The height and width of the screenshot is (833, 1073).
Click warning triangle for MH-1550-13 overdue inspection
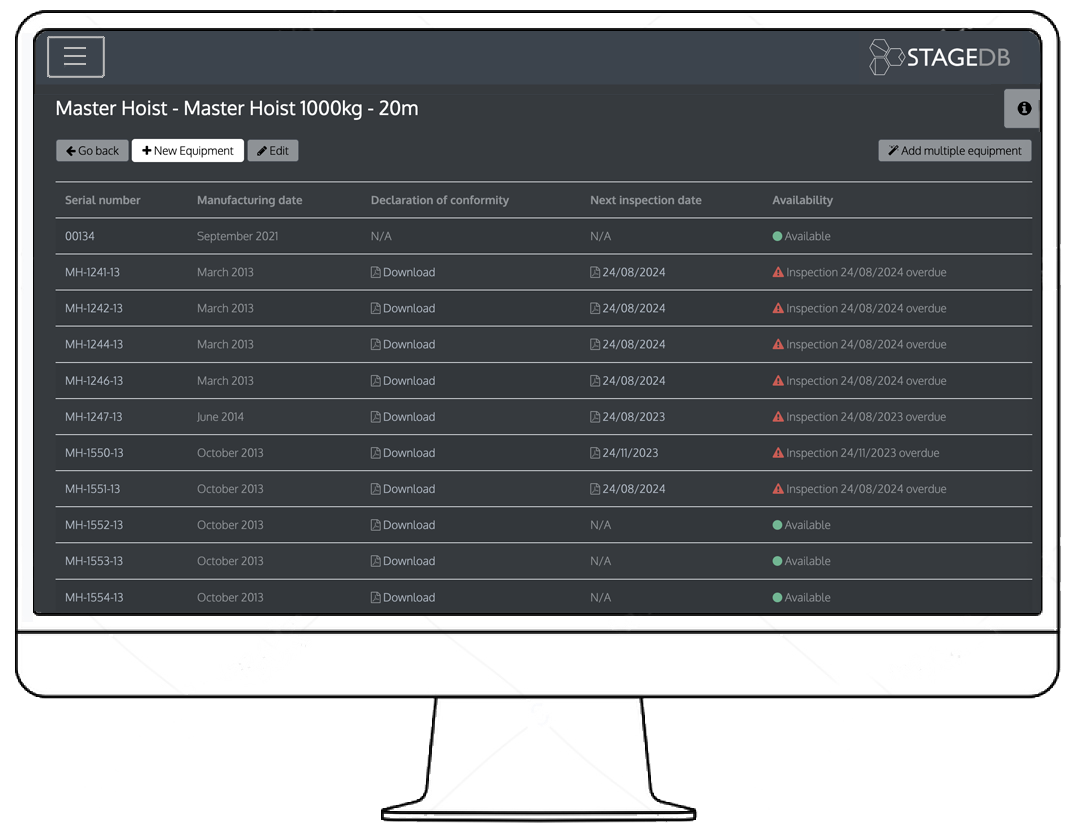click(778, 453)
